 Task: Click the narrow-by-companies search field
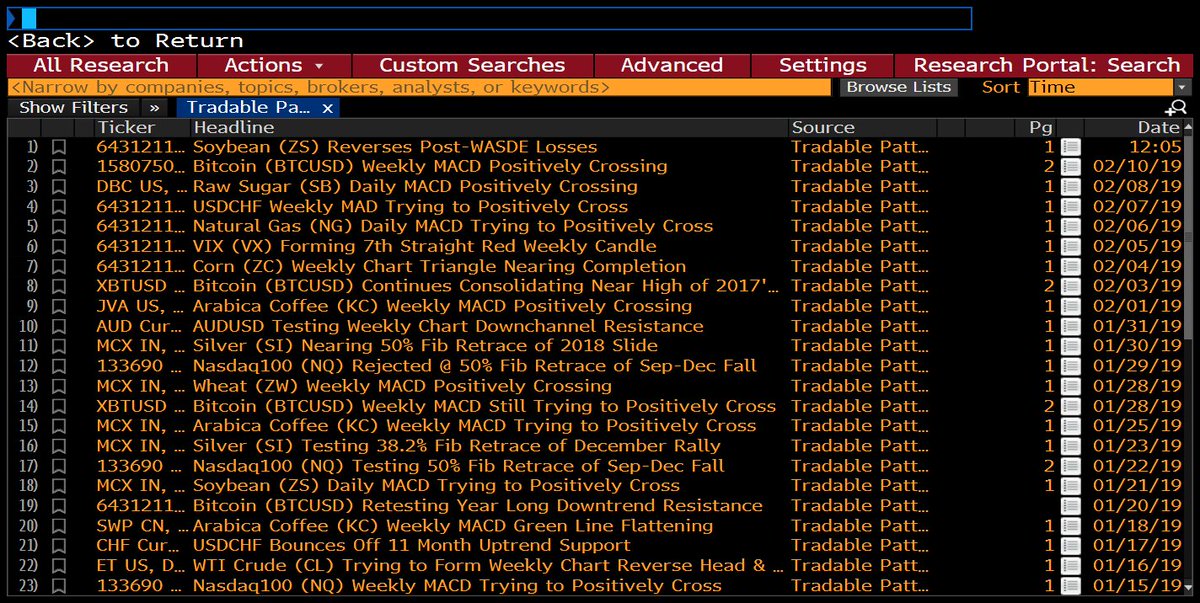tap(400, 87)
